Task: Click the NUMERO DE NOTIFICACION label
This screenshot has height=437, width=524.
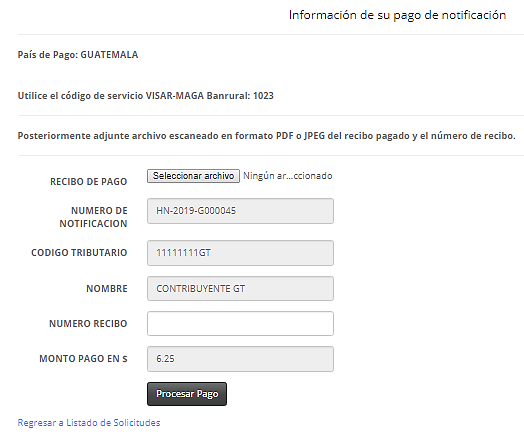Action: (94, 217)
